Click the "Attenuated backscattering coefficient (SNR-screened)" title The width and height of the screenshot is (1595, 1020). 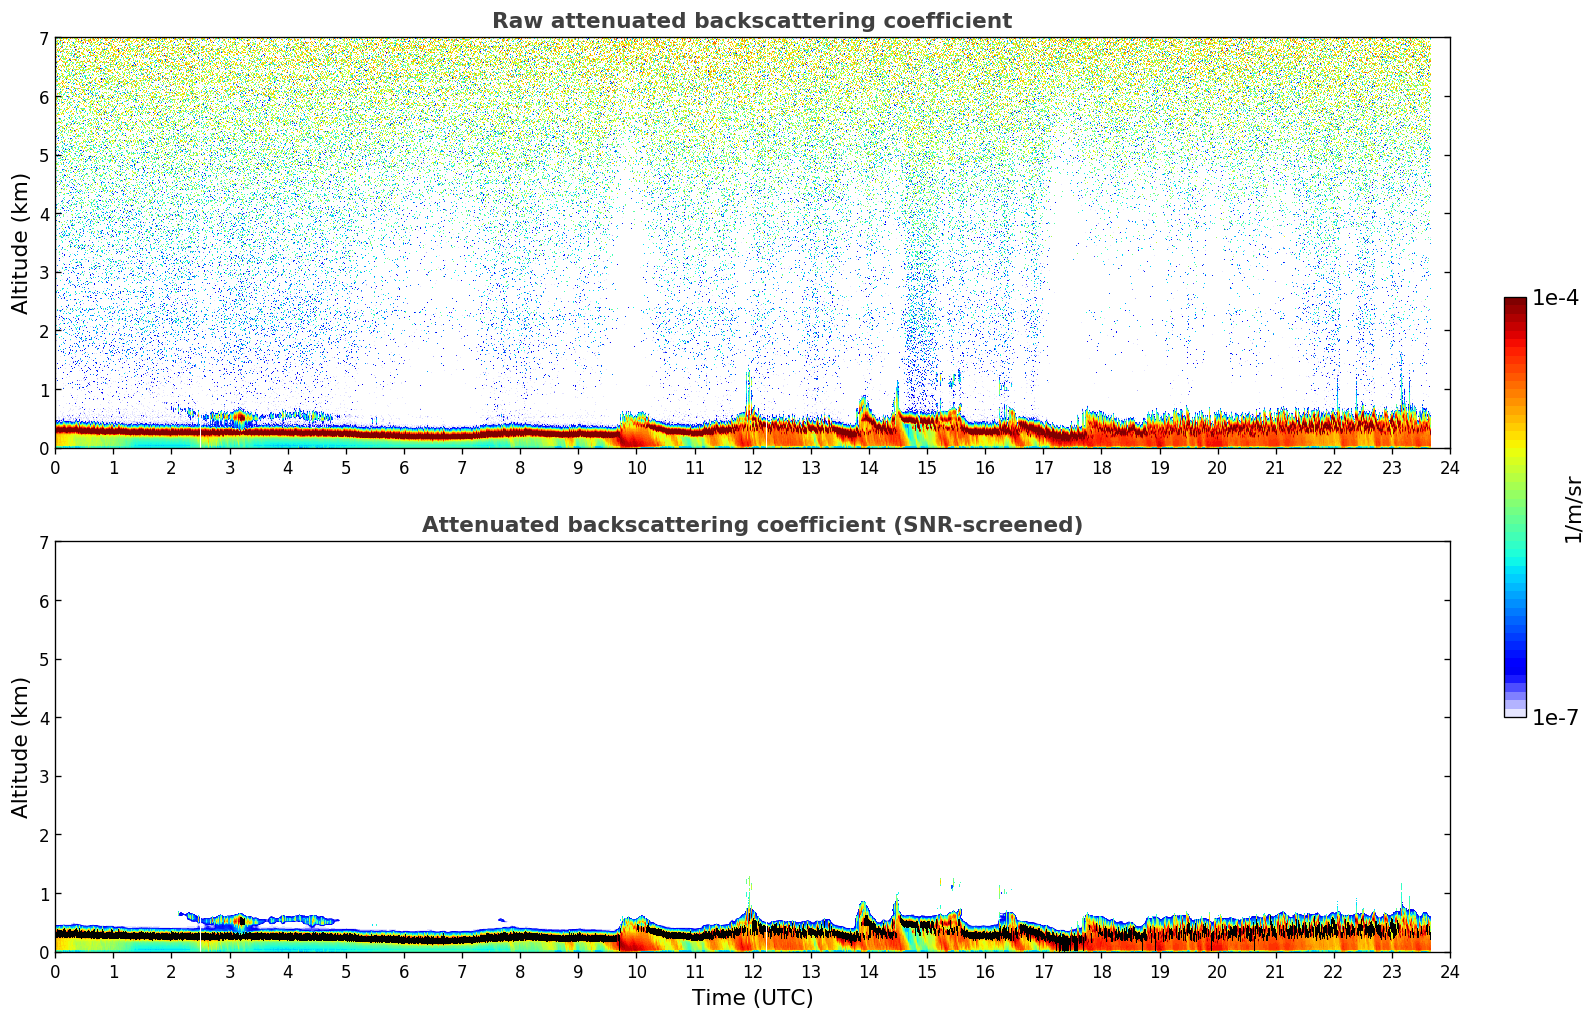[x=751, y=525]
